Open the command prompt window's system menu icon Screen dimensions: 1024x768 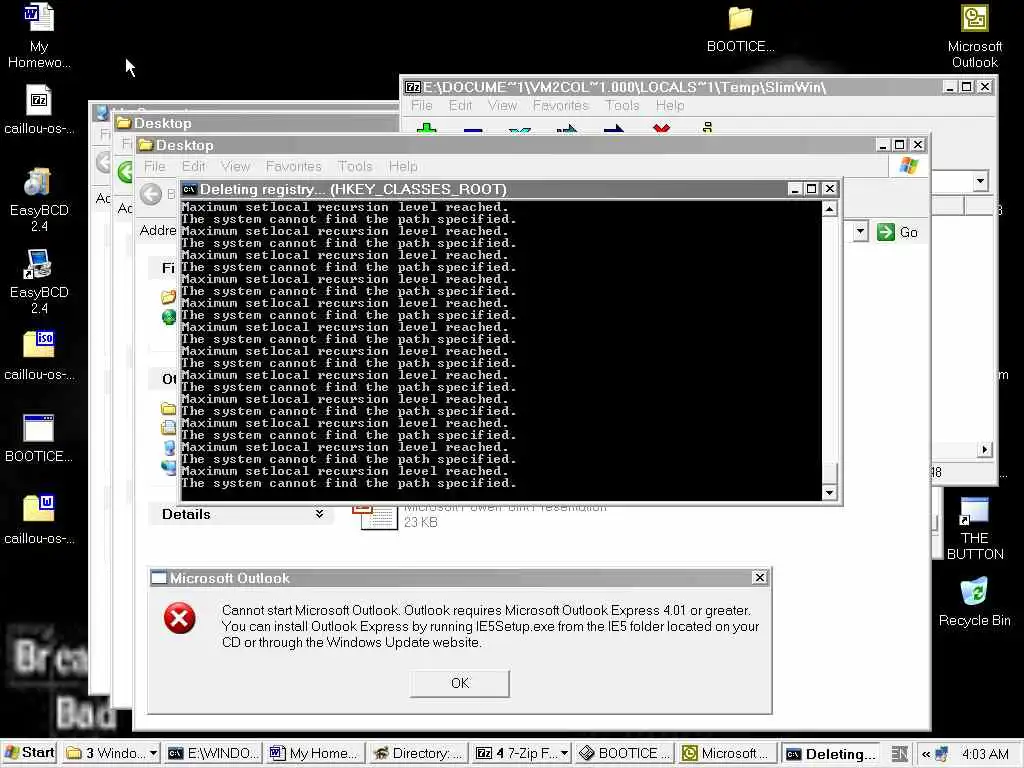[x=189, y=189]
